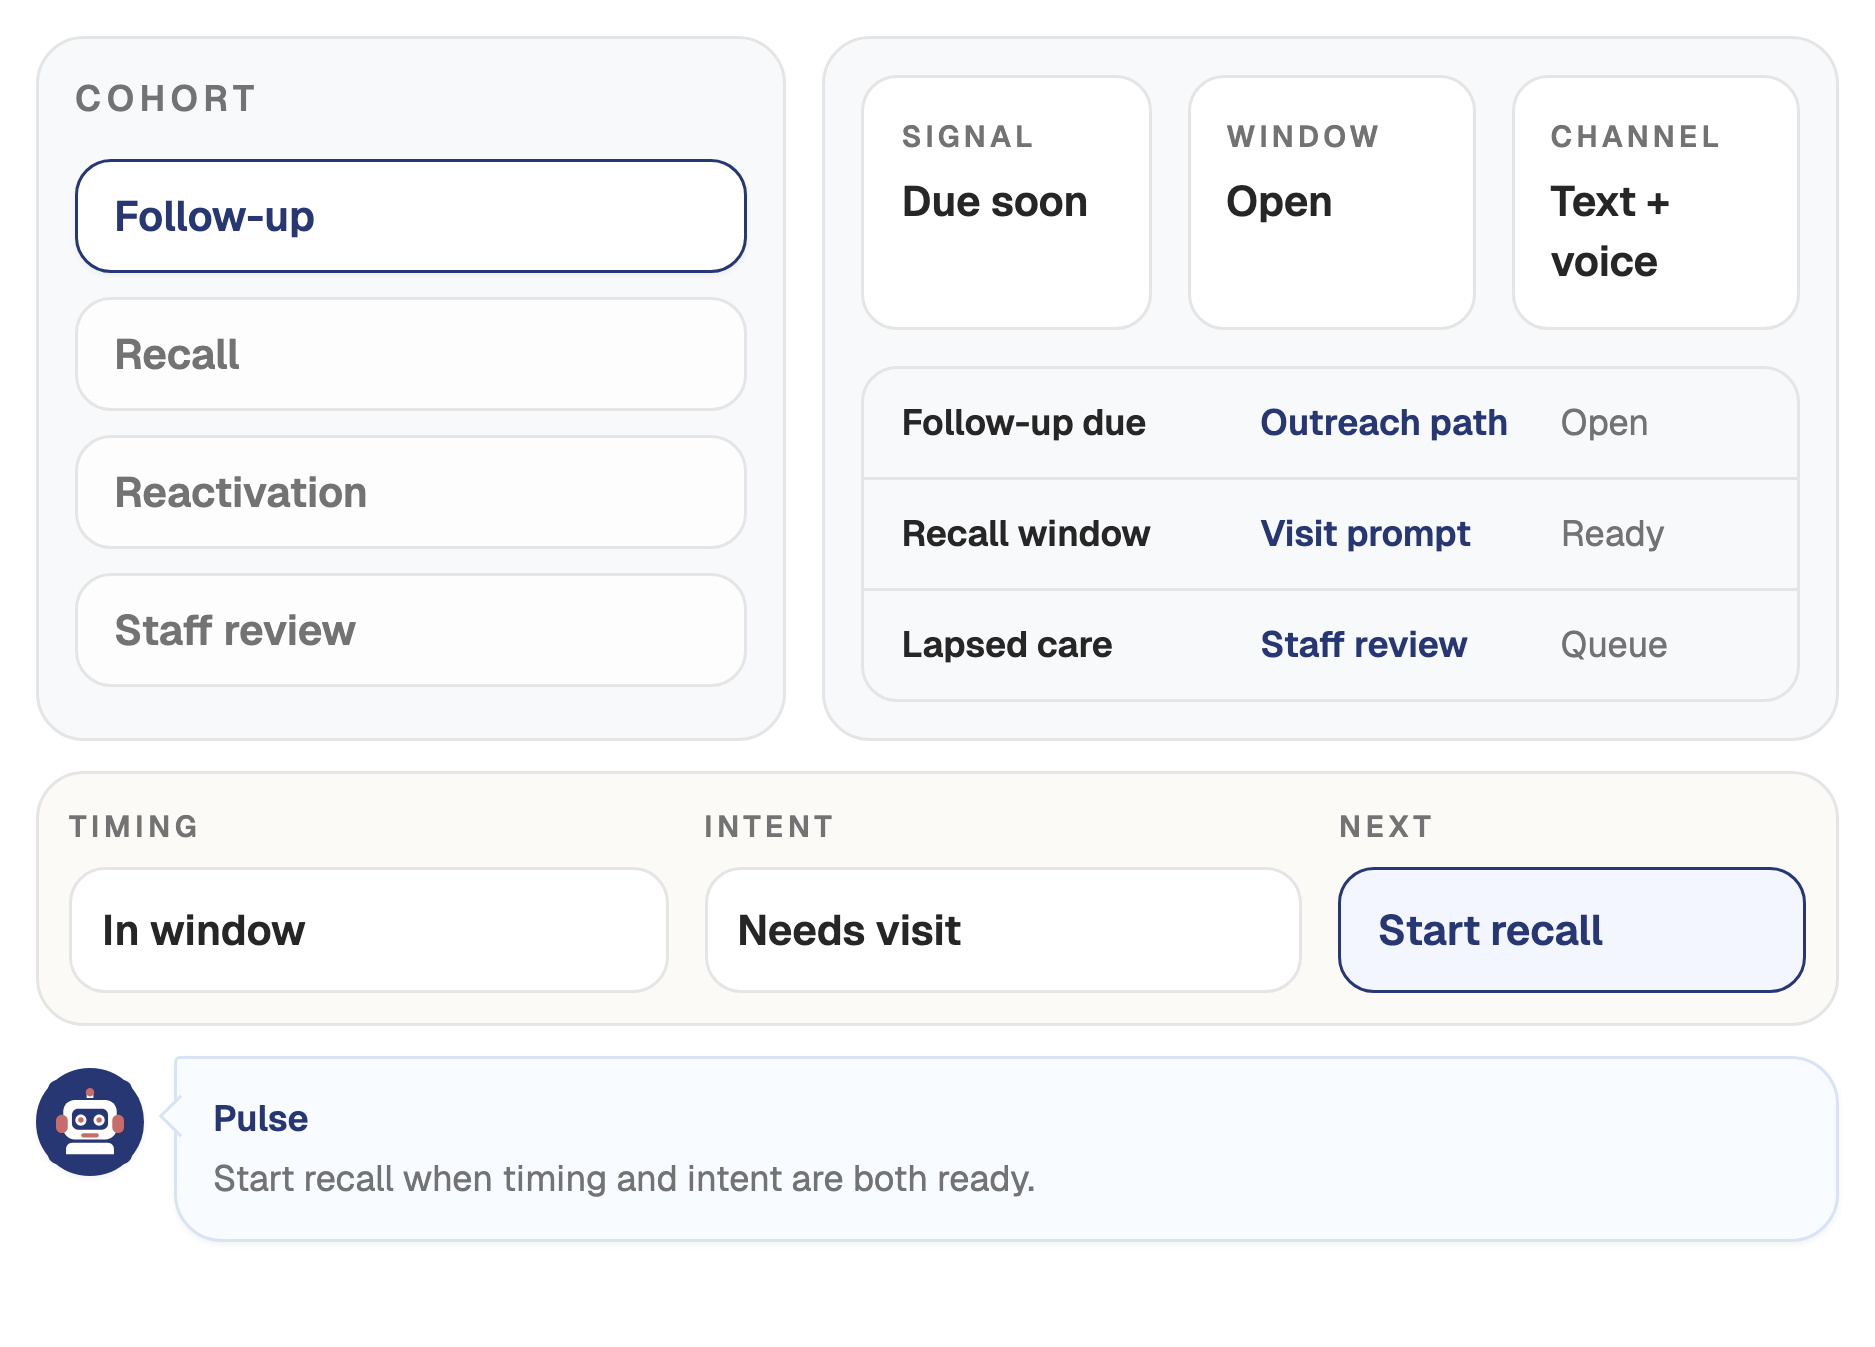Click the Ready status text
The image size is (1875, 1347).
click(1612, 534)
